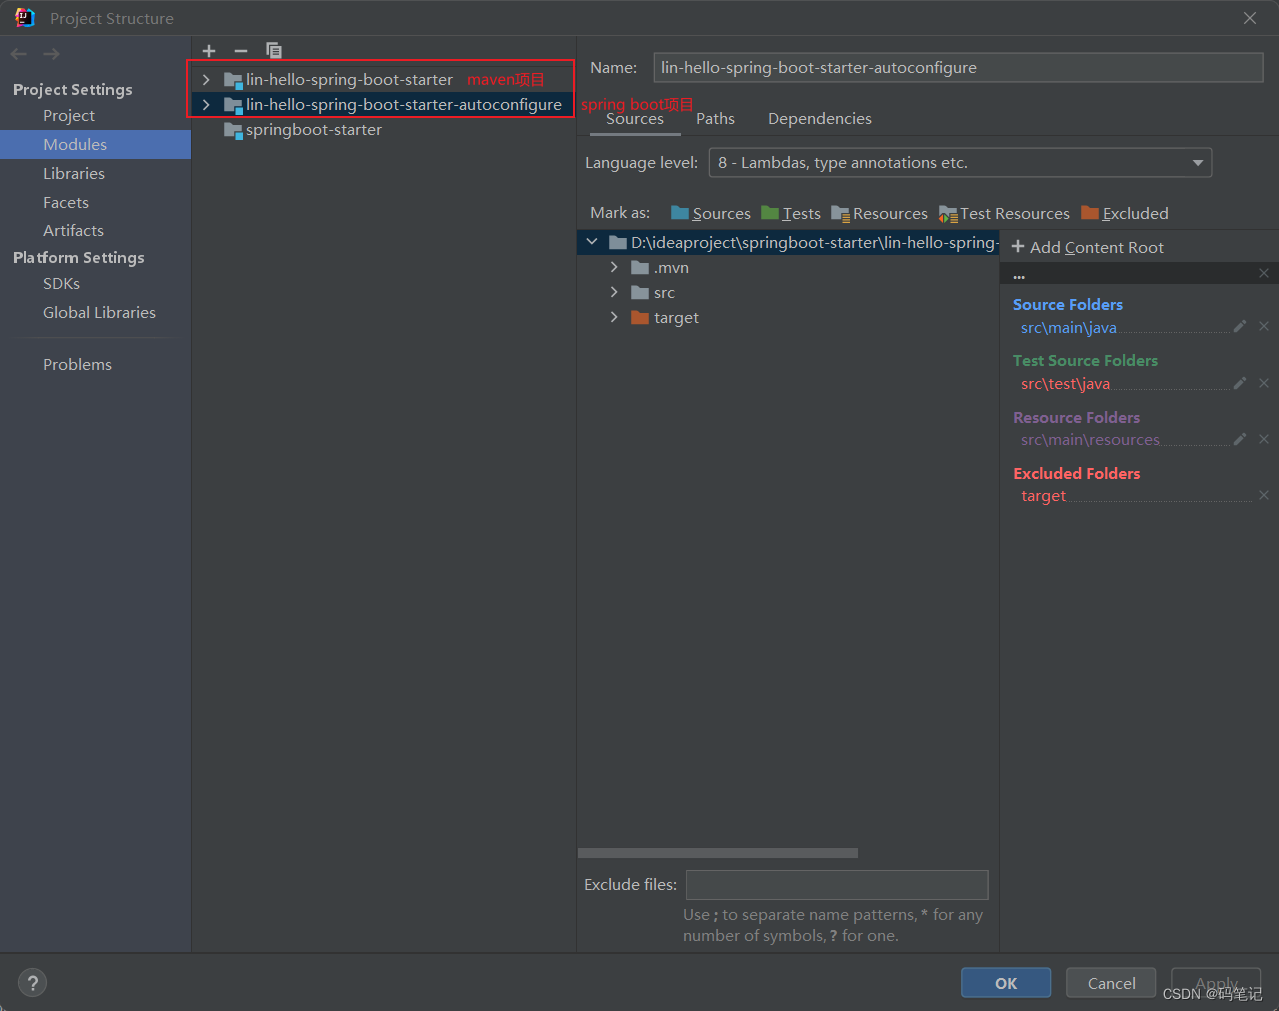Open Problems page
1279x1011 pixels.
coord(77,365)
